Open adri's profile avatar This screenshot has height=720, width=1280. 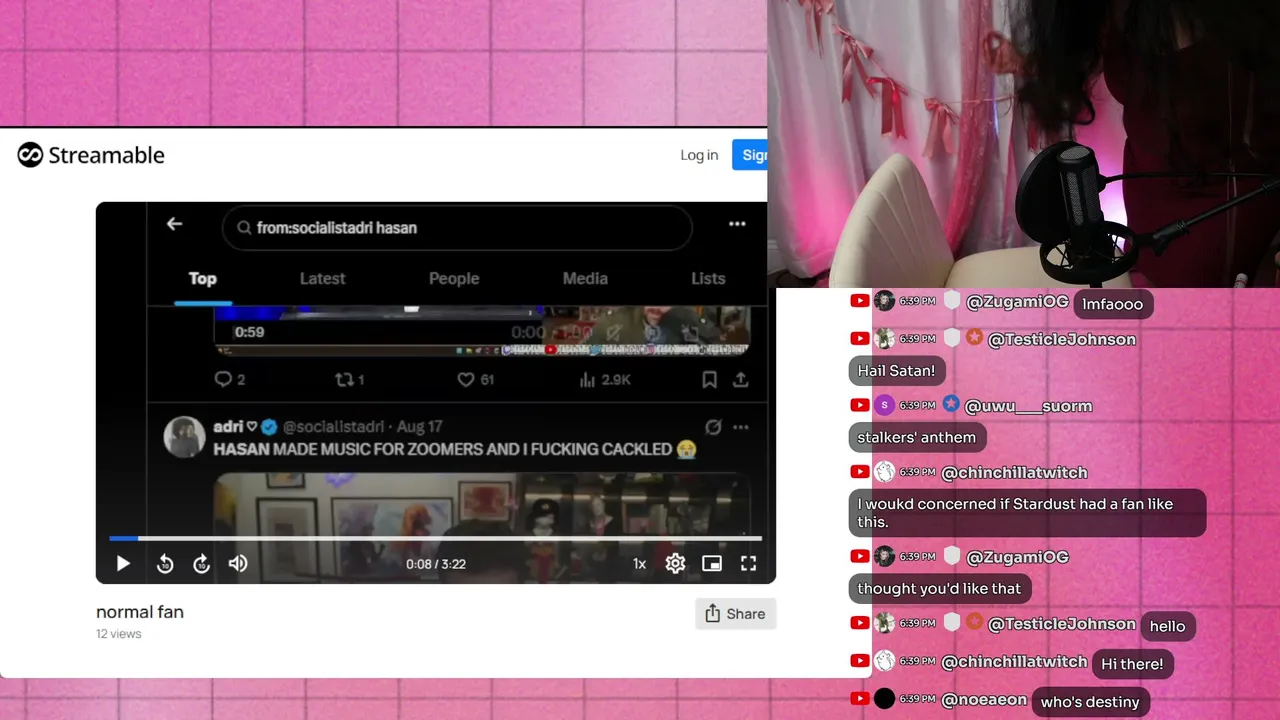pos(185,437)
